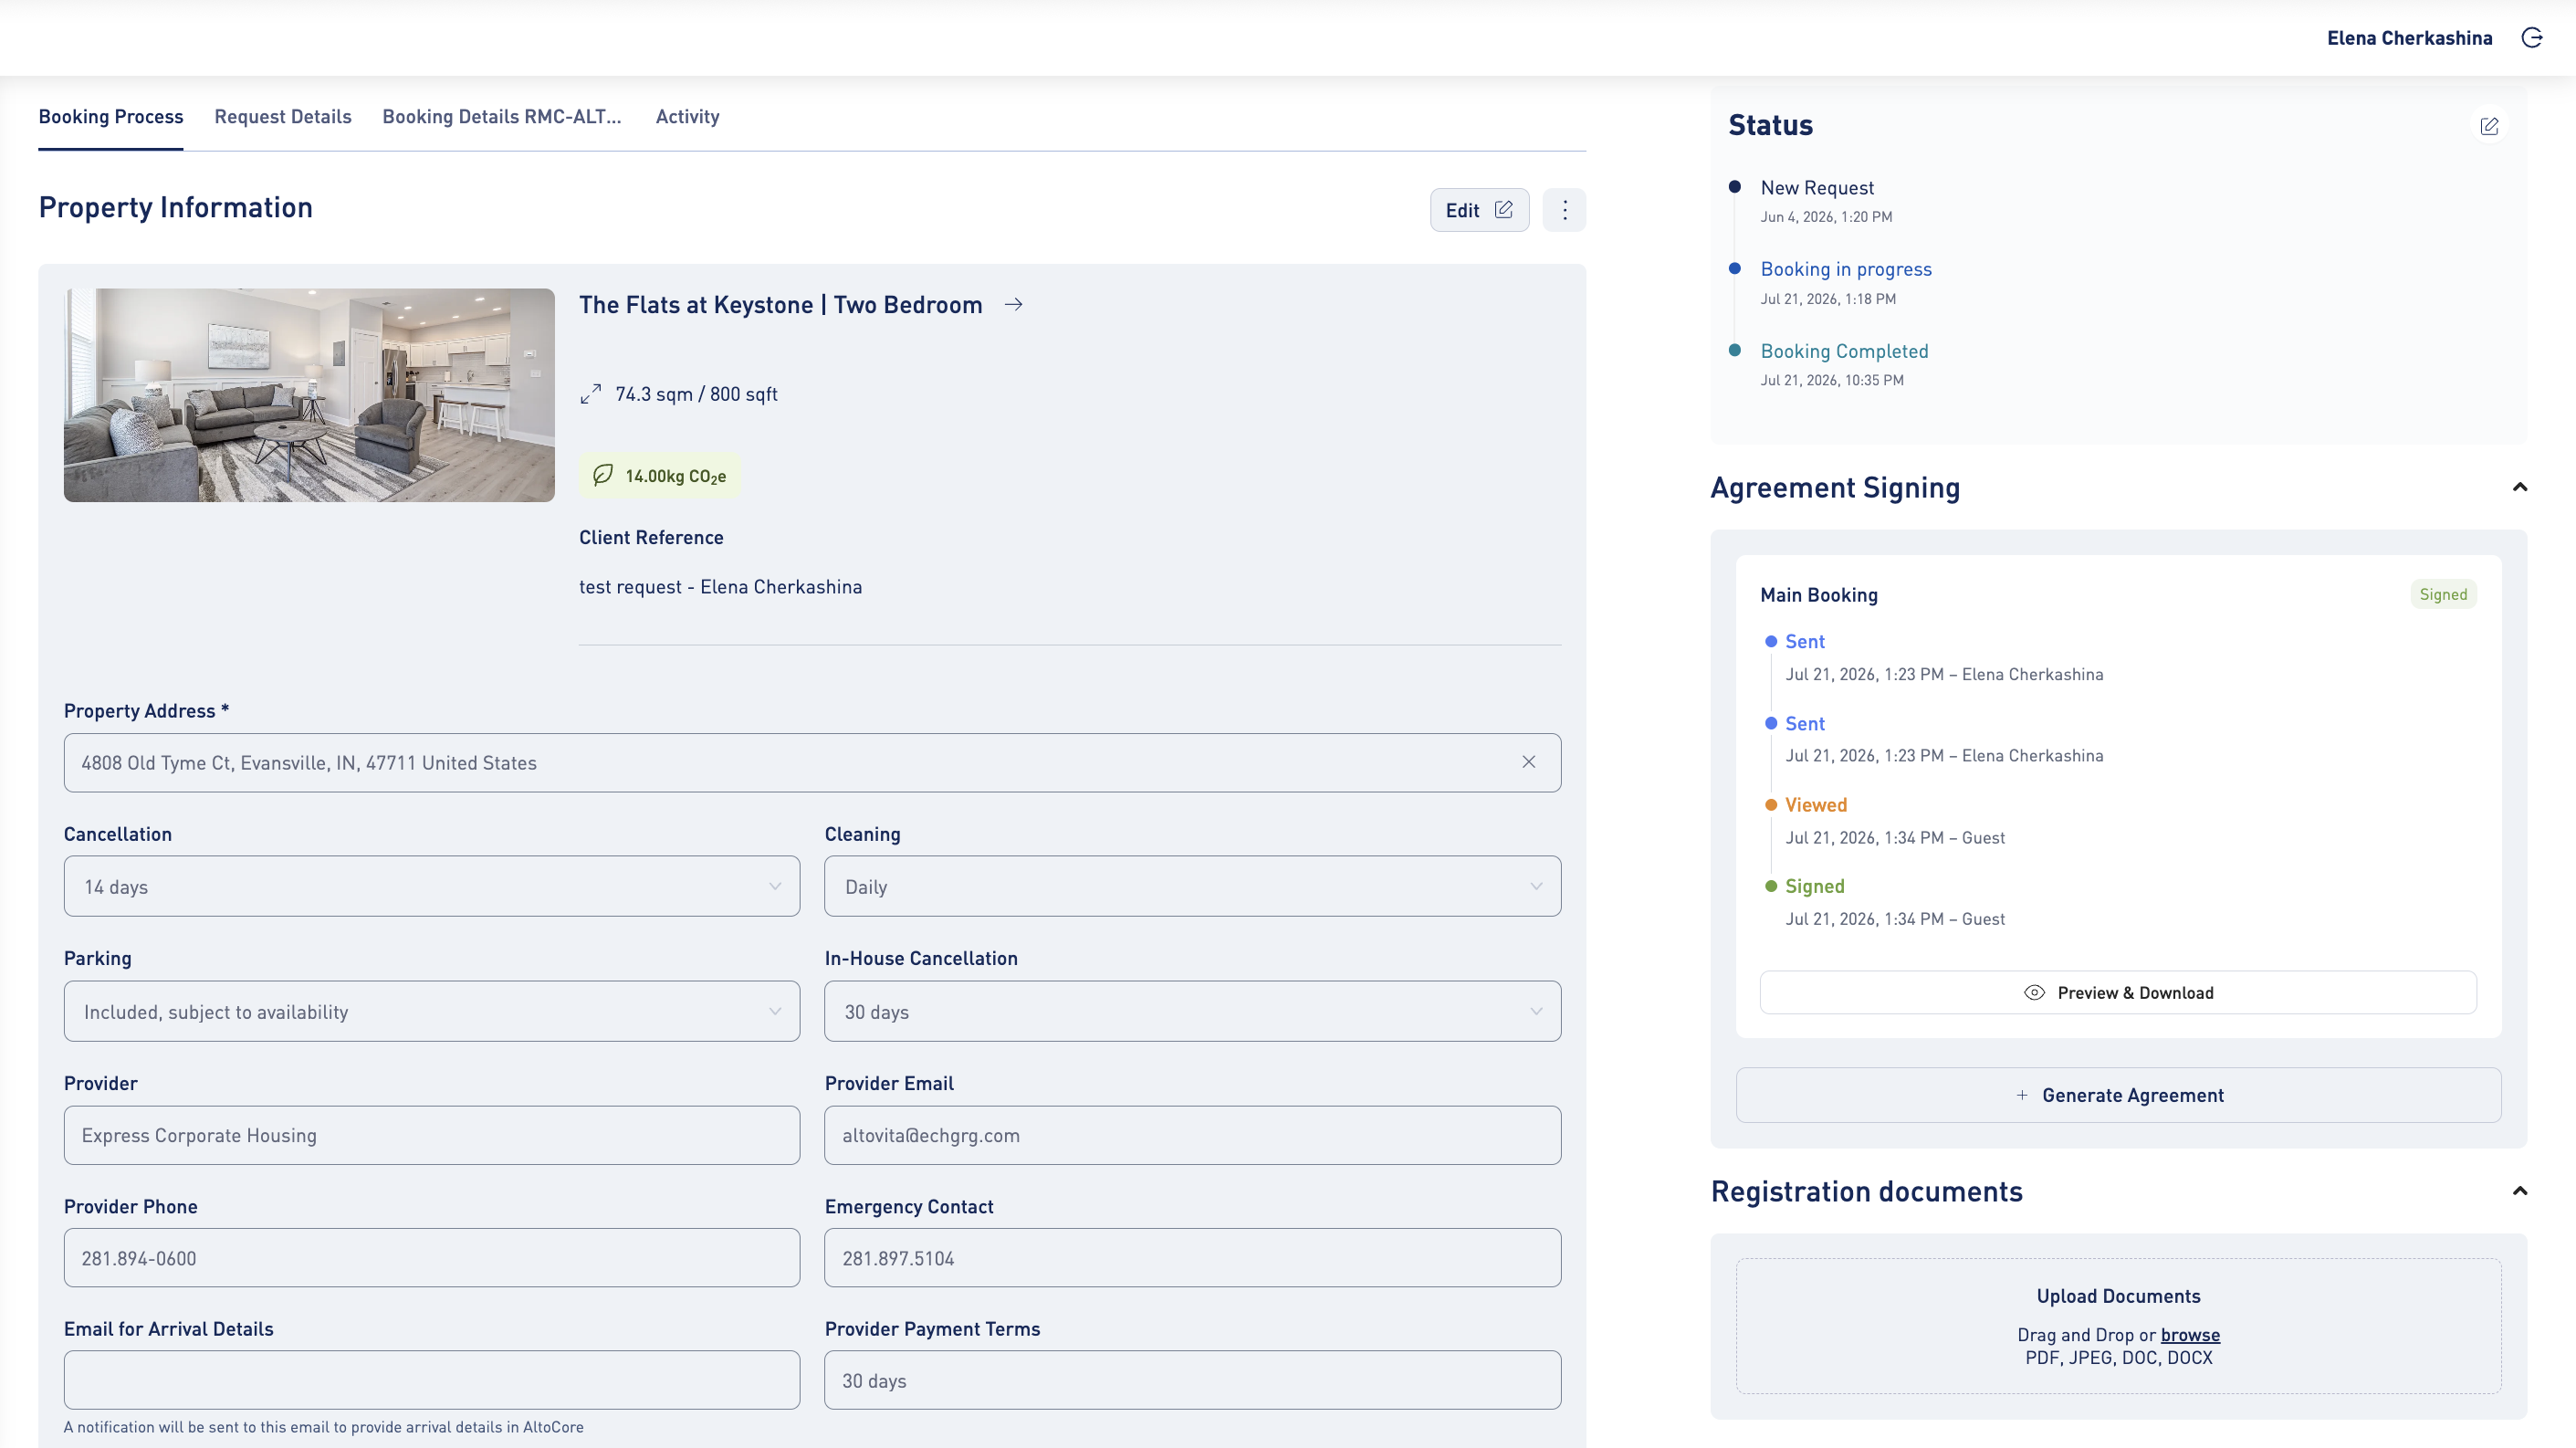Viewport: 2576px width, 1448px height.
Task: Open the In-House Cancellation dropdown
Action: point(1192,1011)
